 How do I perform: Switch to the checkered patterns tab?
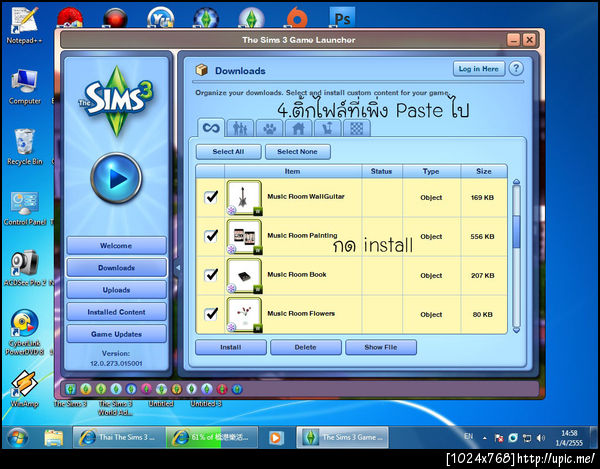tap(357, 128)
